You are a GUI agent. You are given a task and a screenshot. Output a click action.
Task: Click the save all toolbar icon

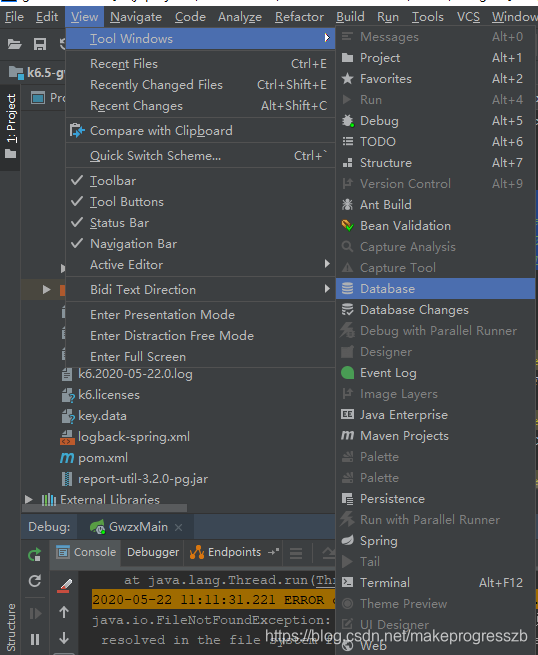tap(40, 44)
